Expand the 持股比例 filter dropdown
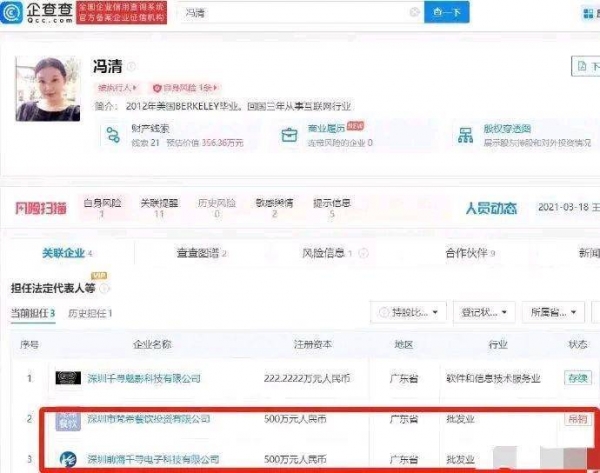600x473 pixels. tap(411, 313)
